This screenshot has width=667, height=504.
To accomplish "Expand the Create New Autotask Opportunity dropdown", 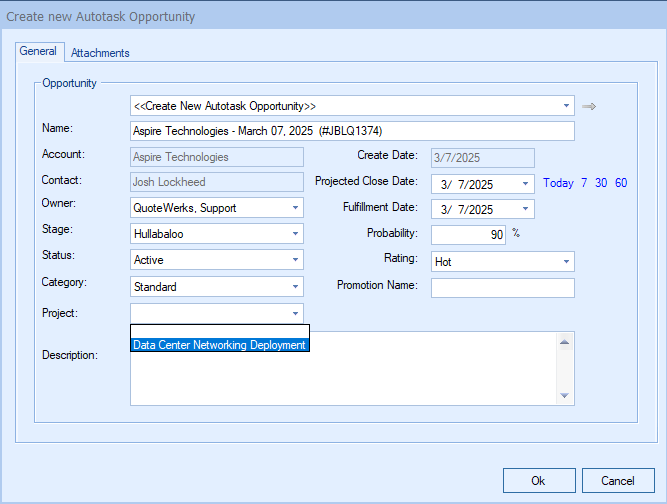I will click(566, 105).
